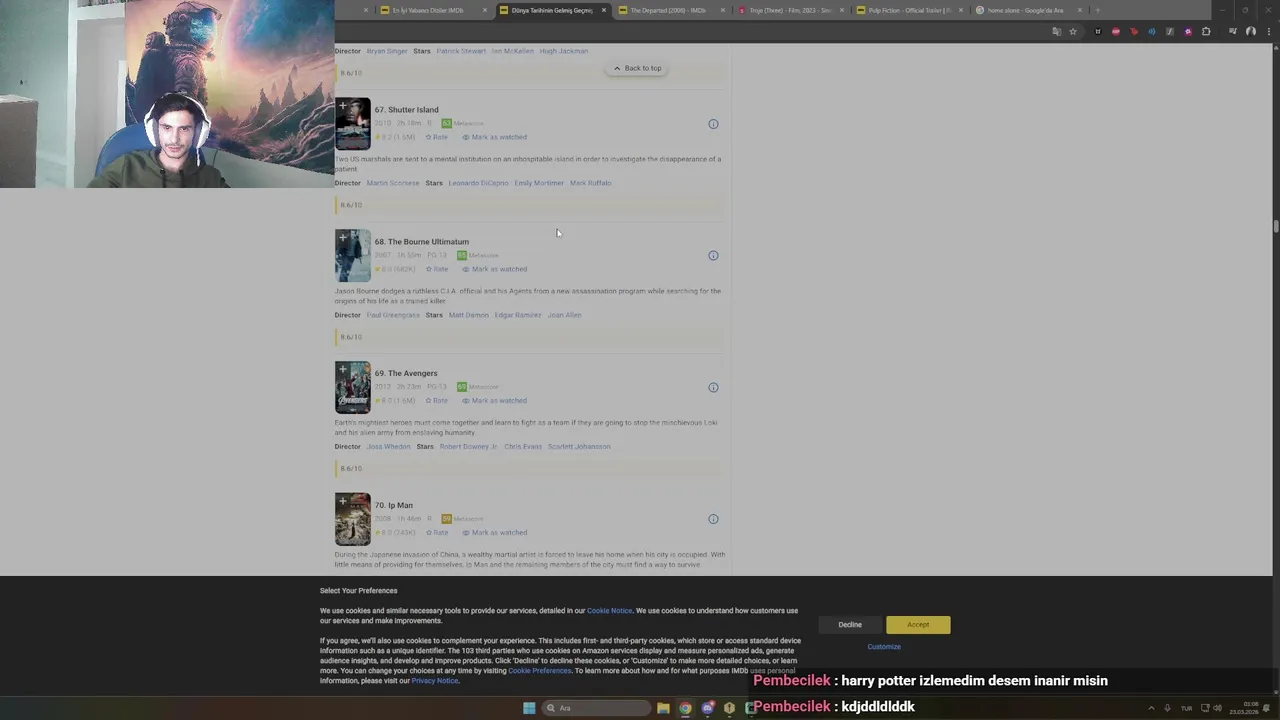Click Shutter Island poster thumbnail
The height and width of the screenshot is (720, 1280).
pyautogui.click(x=352, y=124)
